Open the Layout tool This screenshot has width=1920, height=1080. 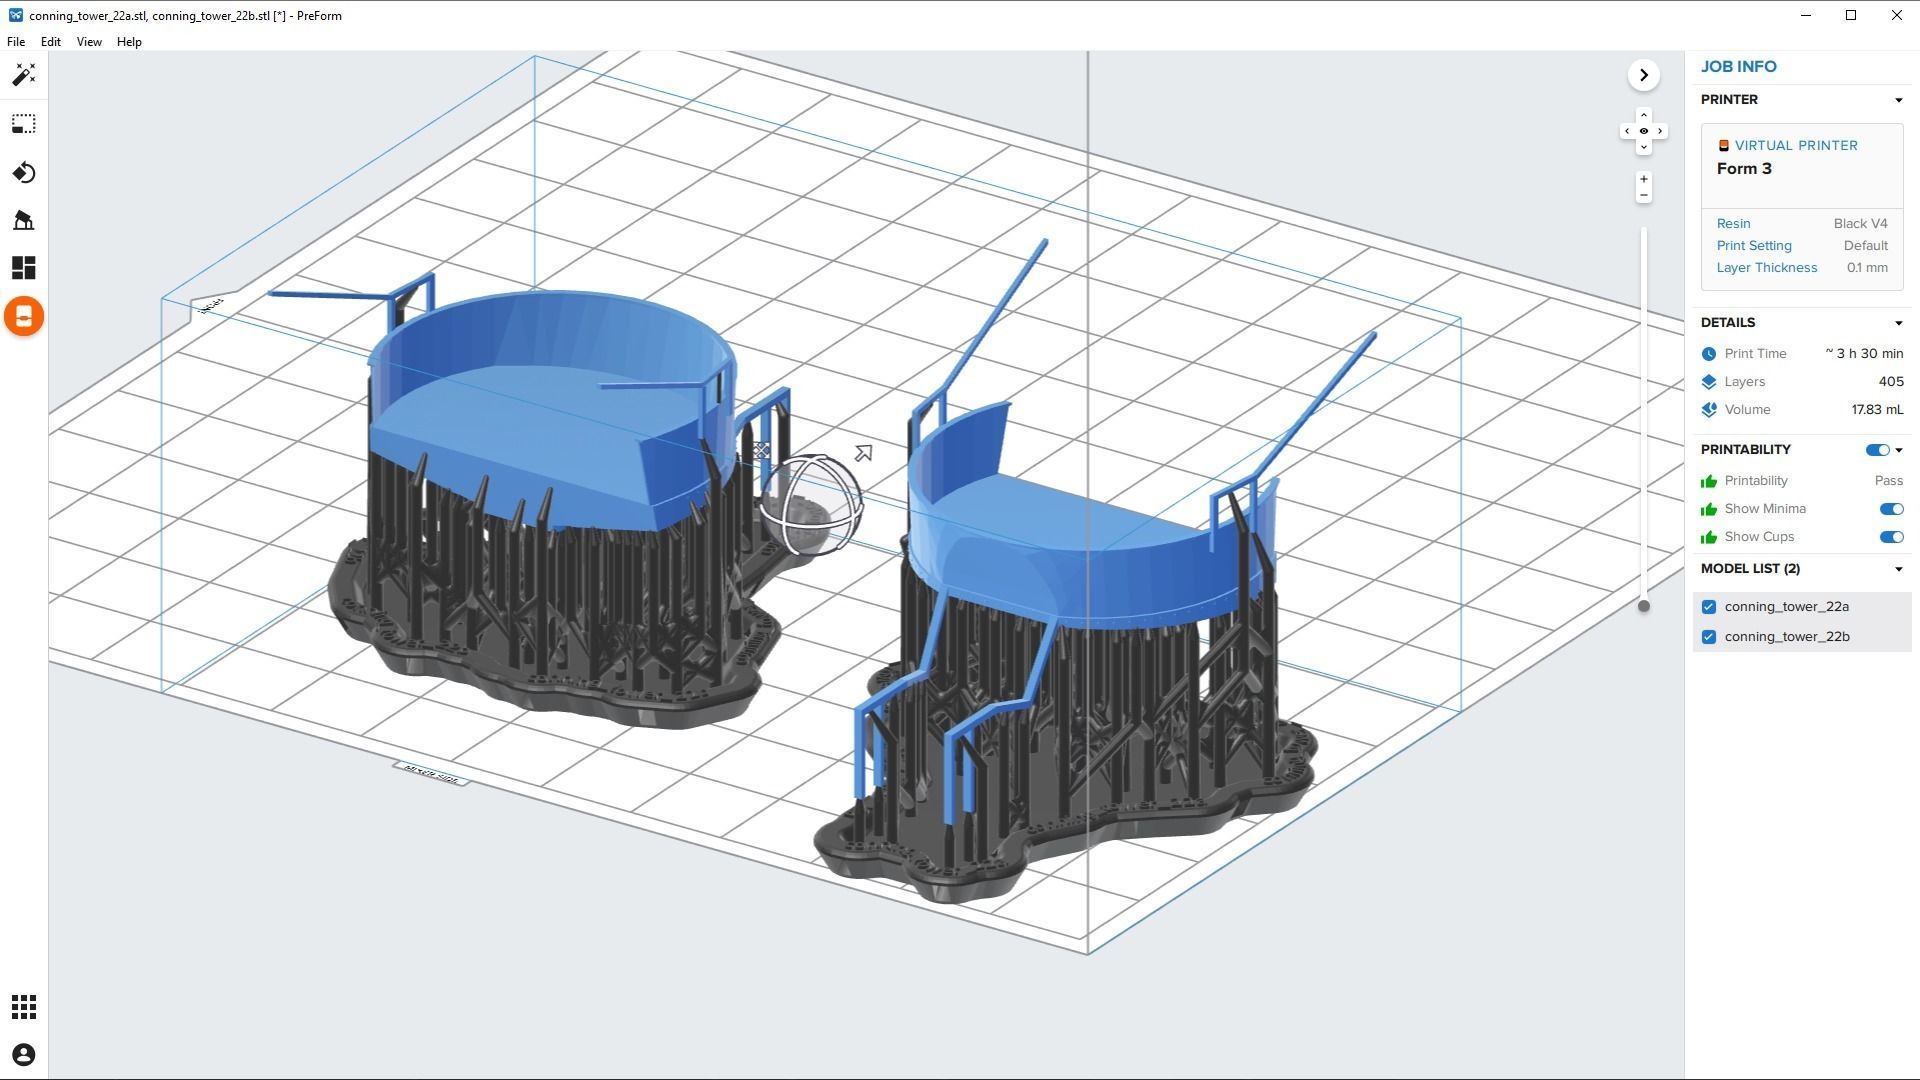(24, 268)
